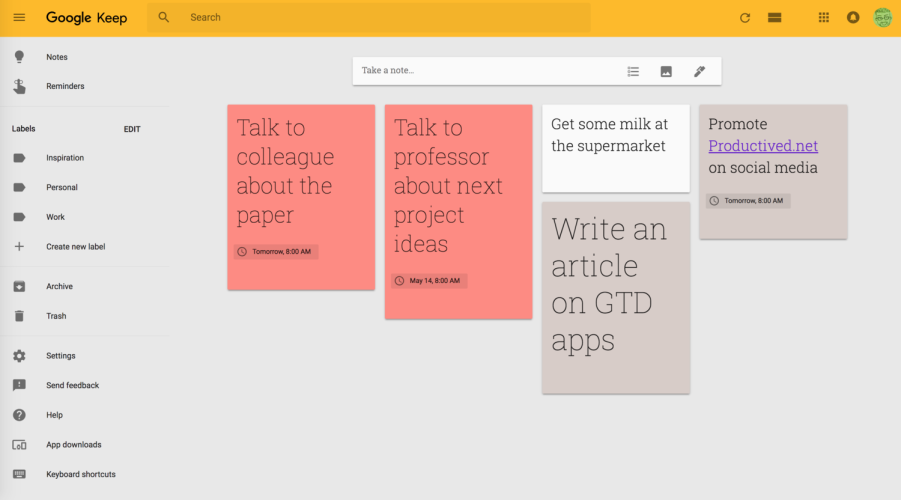Screen dimensions: 901x500
Task: Click the refresh icon in the header
Action: (744, 18)
